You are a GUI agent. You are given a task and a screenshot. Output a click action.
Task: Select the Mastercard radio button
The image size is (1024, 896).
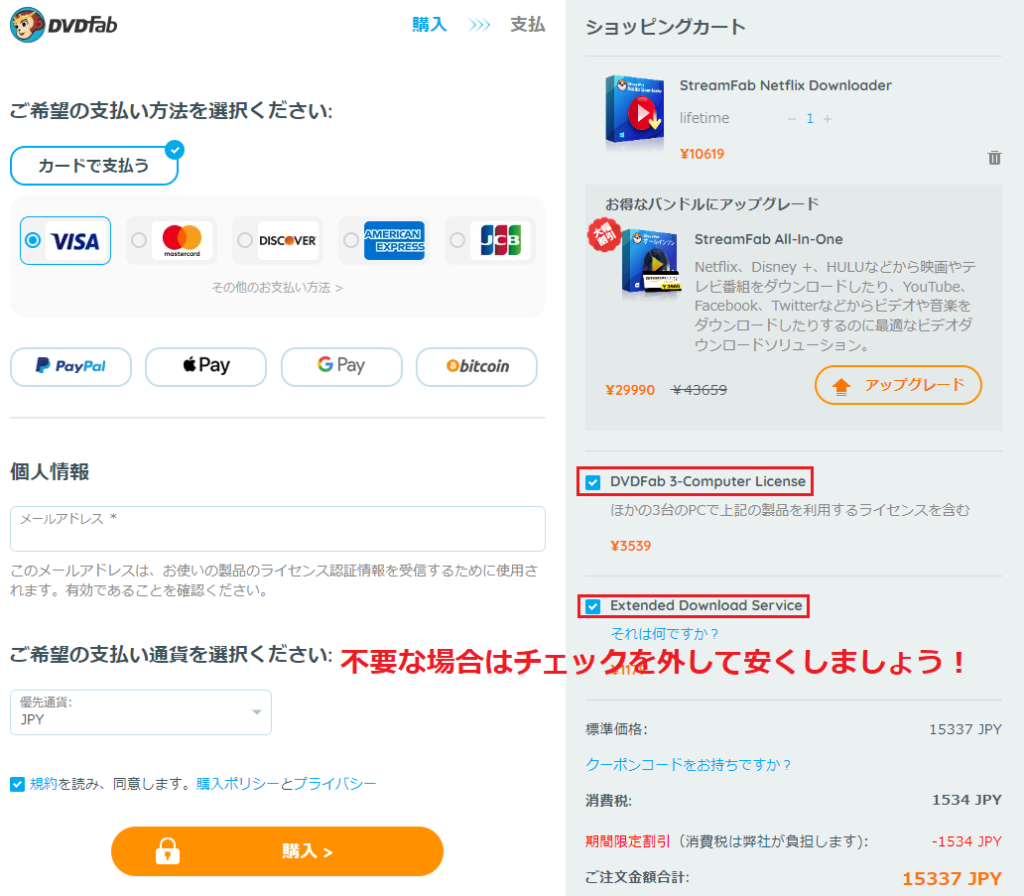[139, 240]
